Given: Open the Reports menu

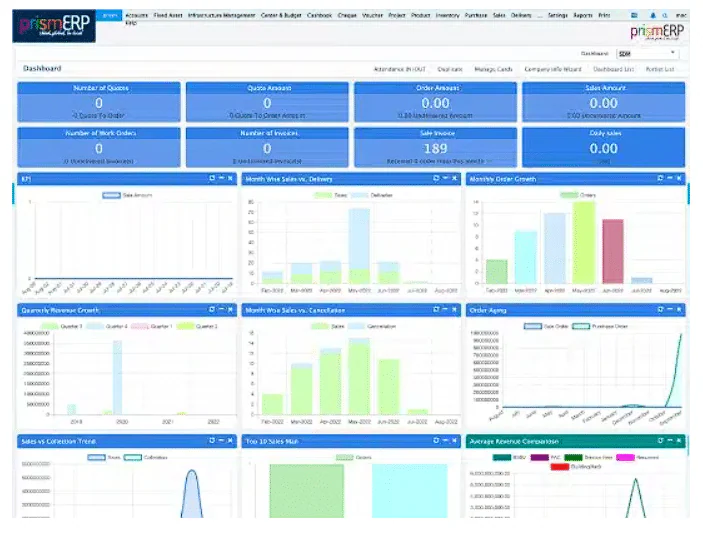Looking at the screenshot, I should tap(583, 15).
